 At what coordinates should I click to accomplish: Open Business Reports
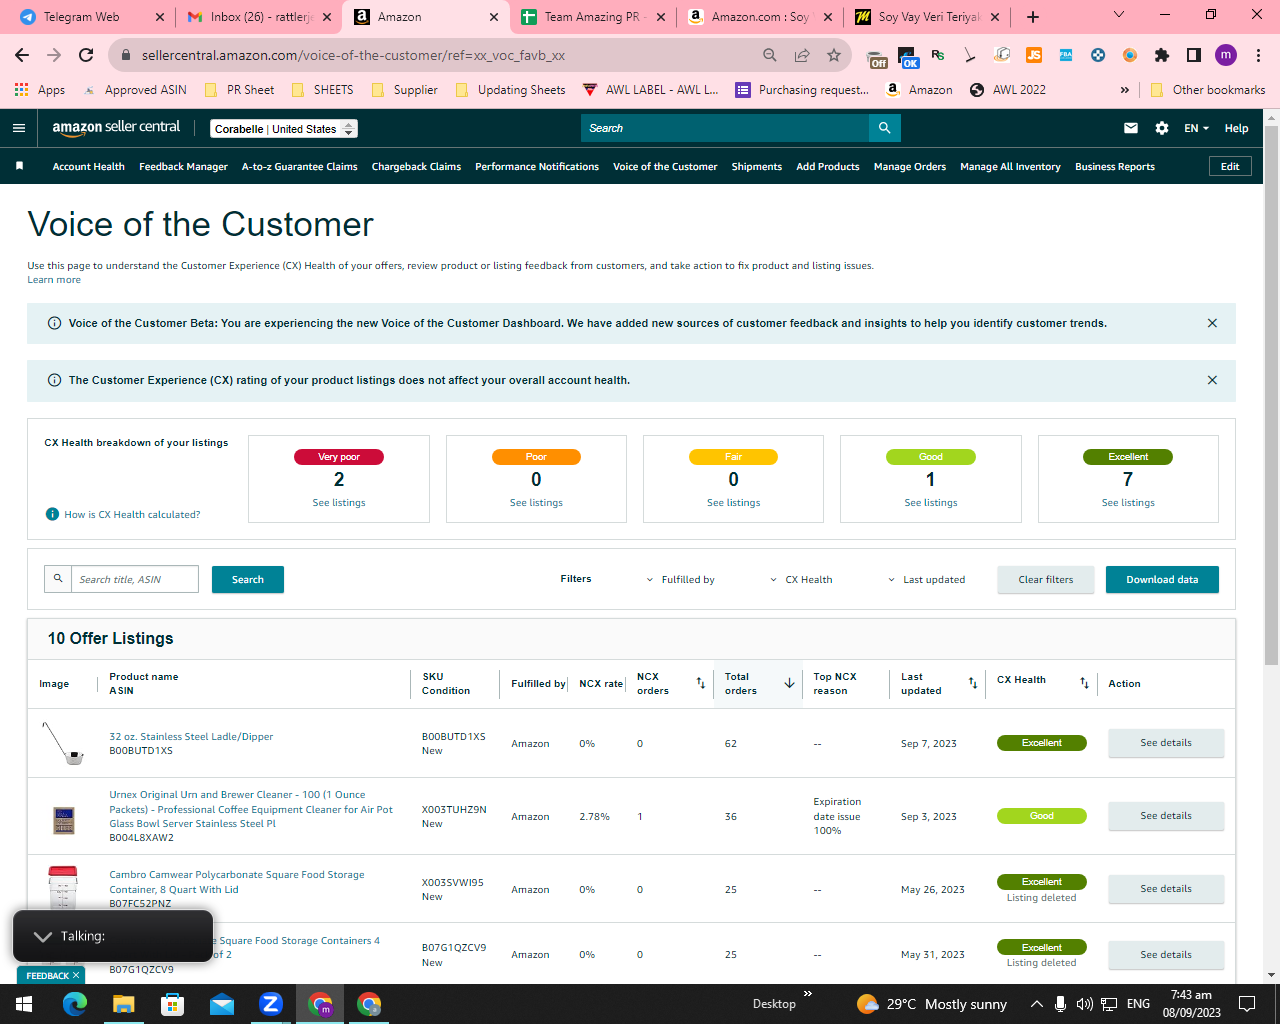coord(1115,166)
